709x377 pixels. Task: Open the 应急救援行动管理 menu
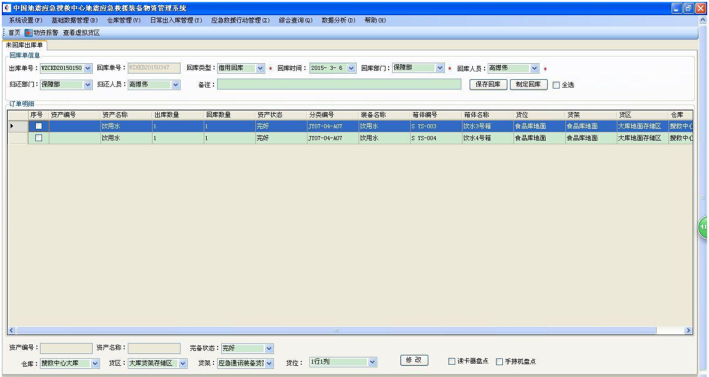coord(240,20)
